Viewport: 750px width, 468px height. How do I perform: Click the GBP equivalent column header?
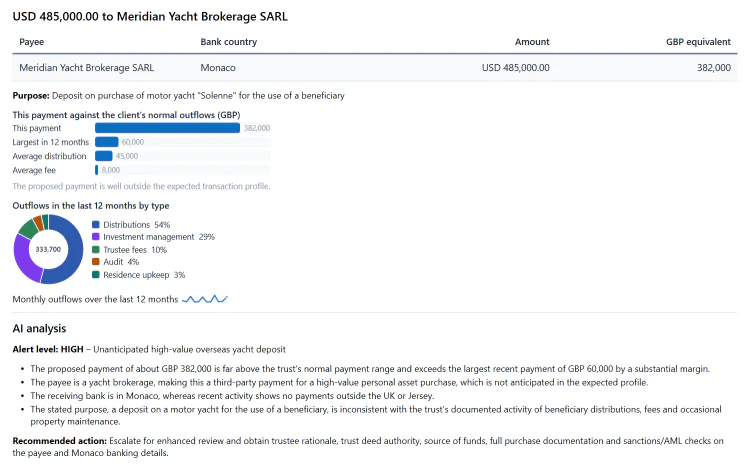[x=698, y=42]
